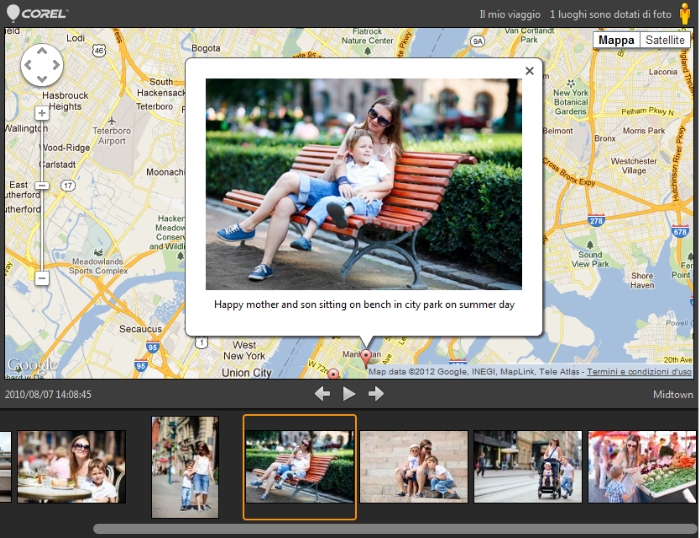
Task: Click the Il mio viaggio title
Action: pyautogui.click(x=509, y=15)
